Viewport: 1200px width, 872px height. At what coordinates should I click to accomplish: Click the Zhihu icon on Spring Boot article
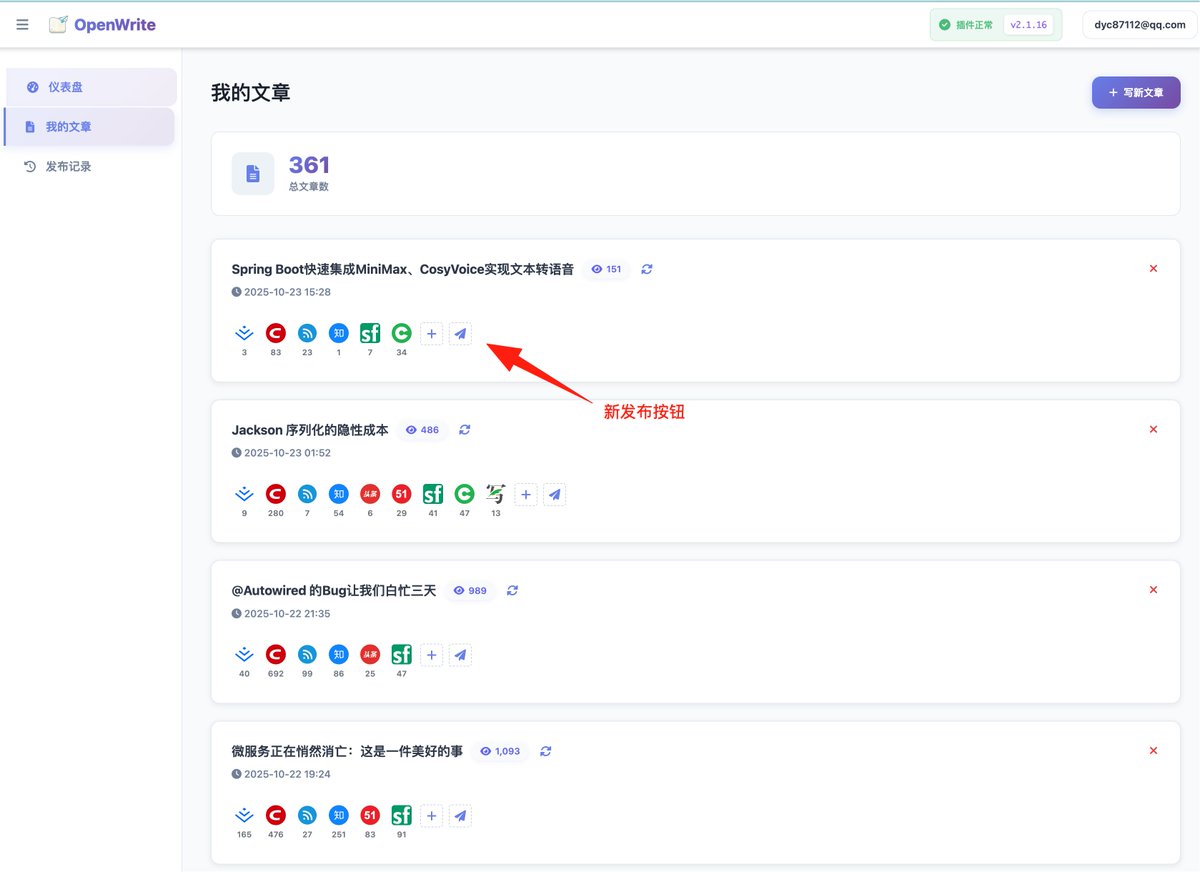339,334
